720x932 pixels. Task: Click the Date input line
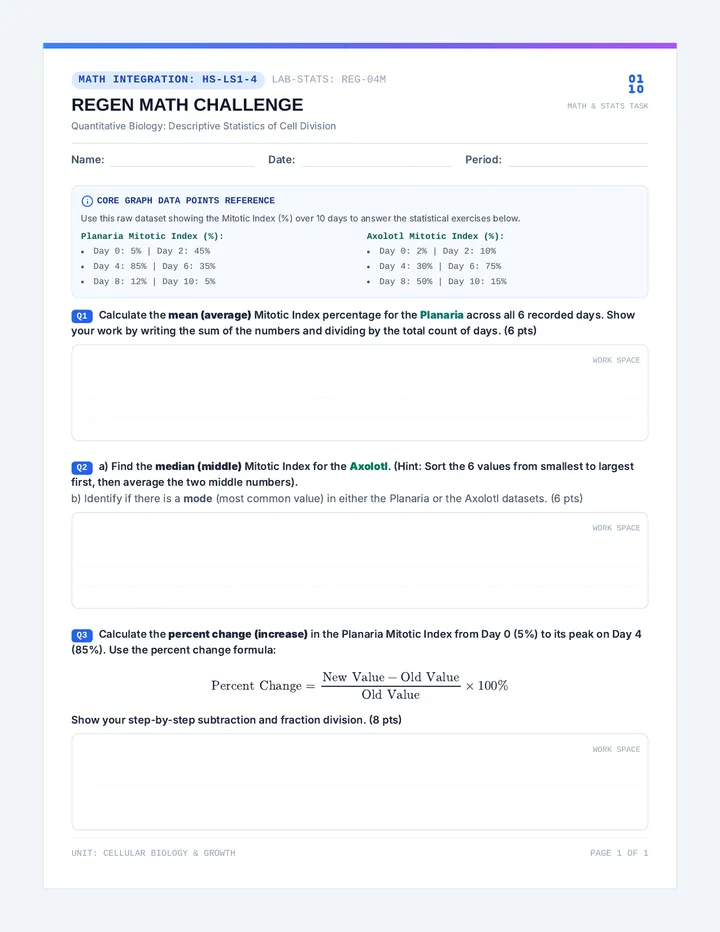point(376,160)
